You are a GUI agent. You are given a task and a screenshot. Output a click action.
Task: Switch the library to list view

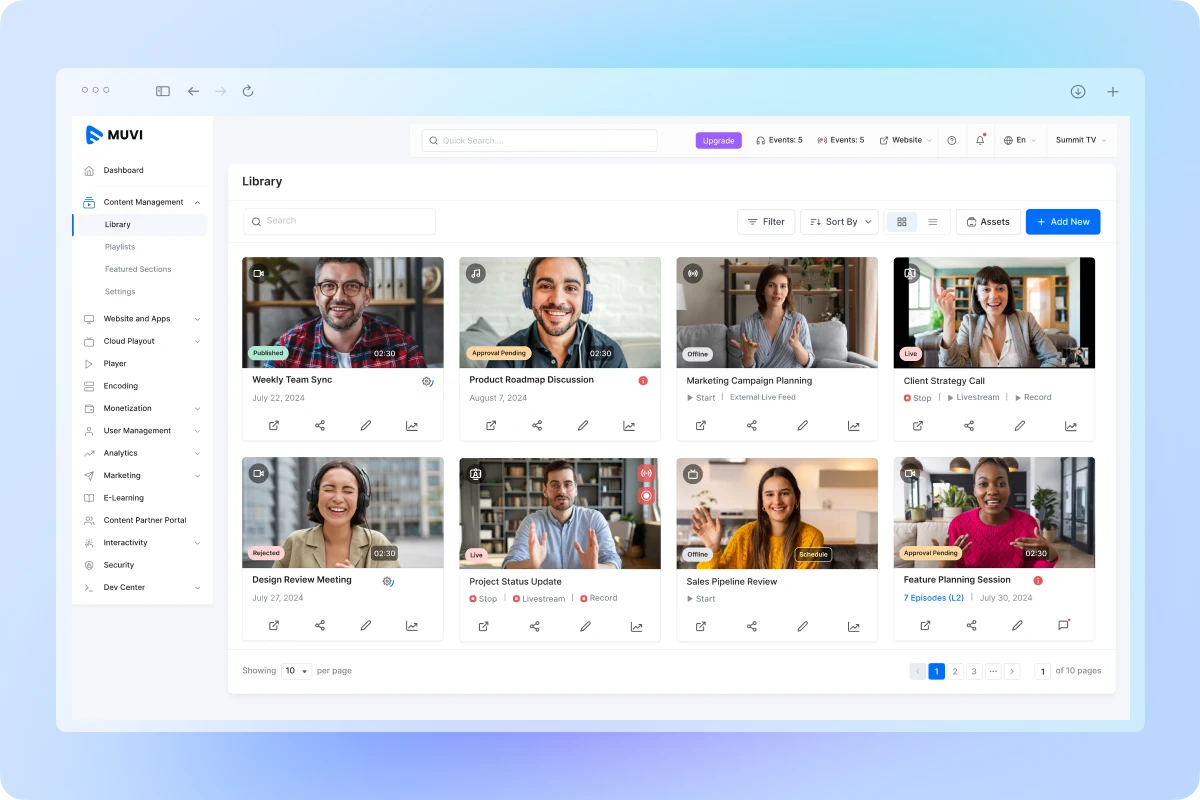pos(932,221)
